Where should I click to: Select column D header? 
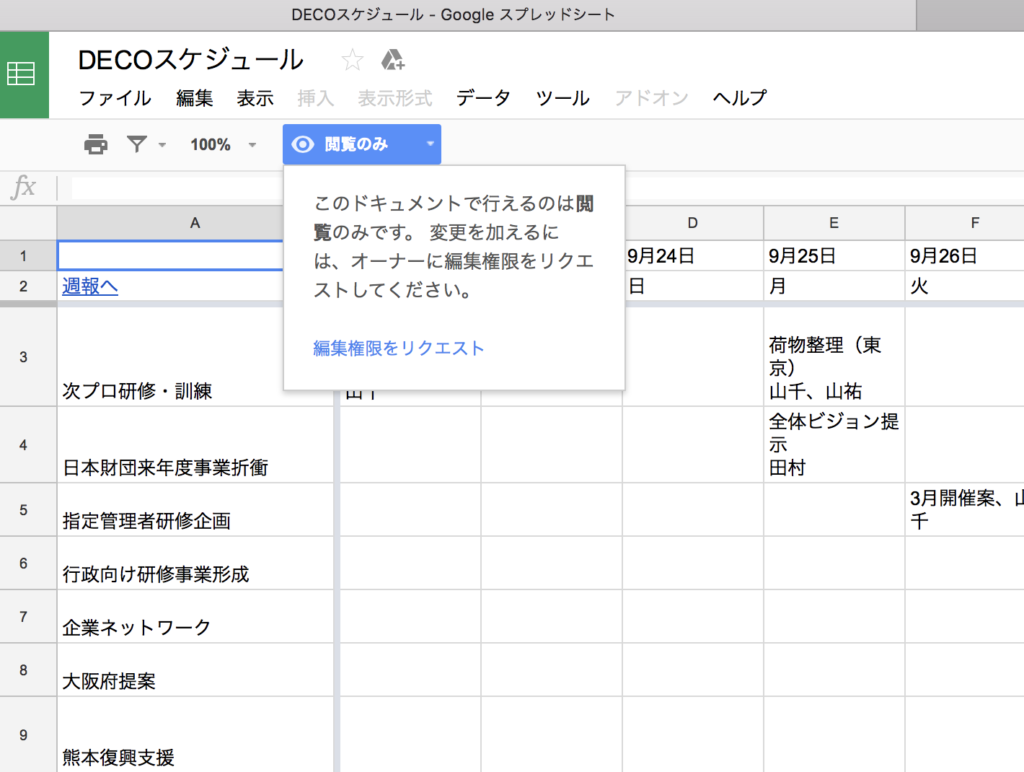[693, 223]
